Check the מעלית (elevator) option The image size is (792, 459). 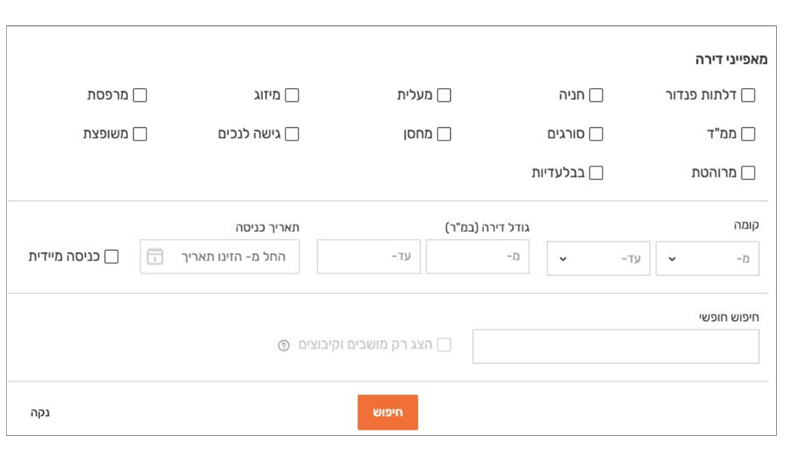tap(444, 96)
